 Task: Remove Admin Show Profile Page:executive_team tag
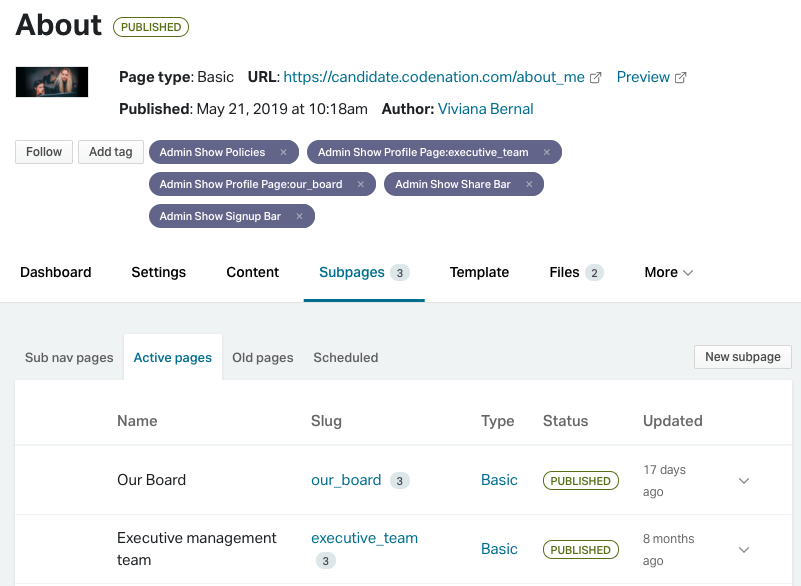tap(547, 152)
